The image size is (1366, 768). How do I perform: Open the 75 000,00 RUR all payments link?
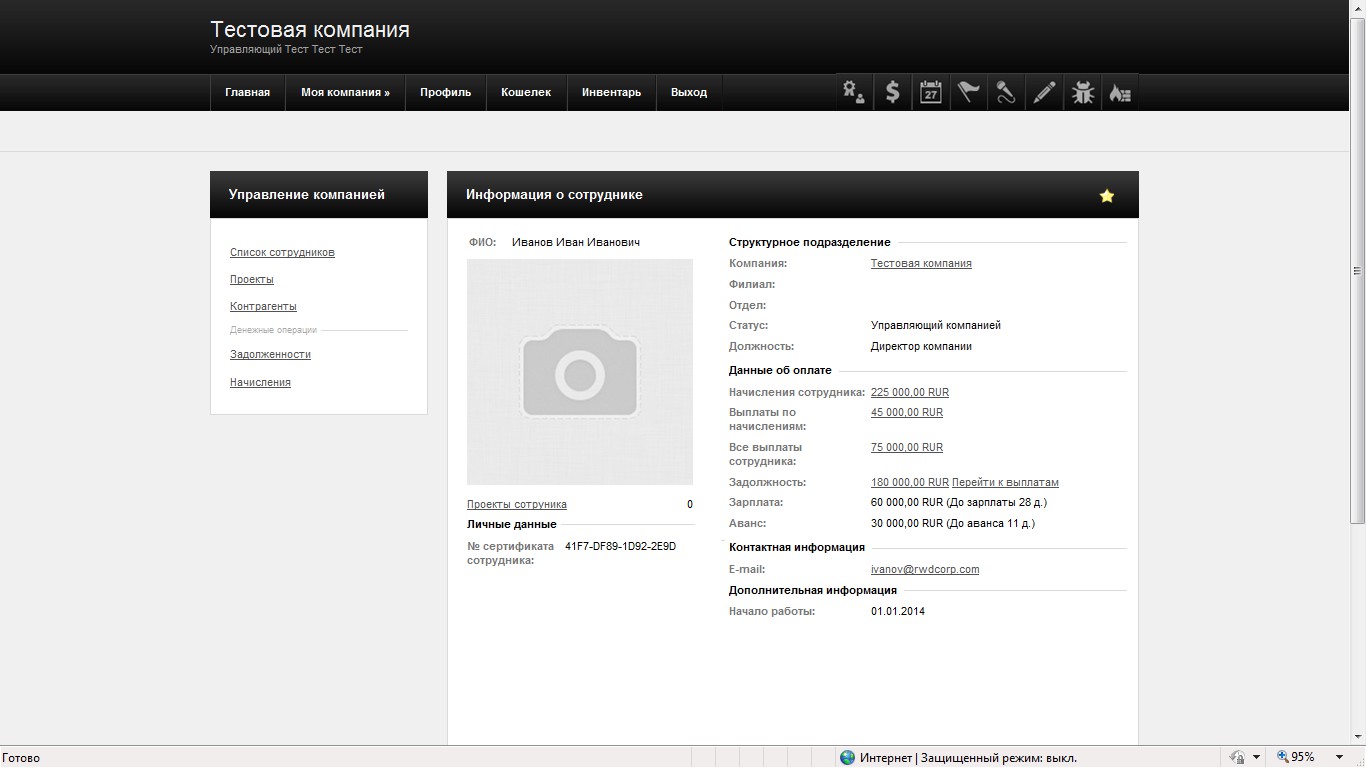[x=907, y=447]
